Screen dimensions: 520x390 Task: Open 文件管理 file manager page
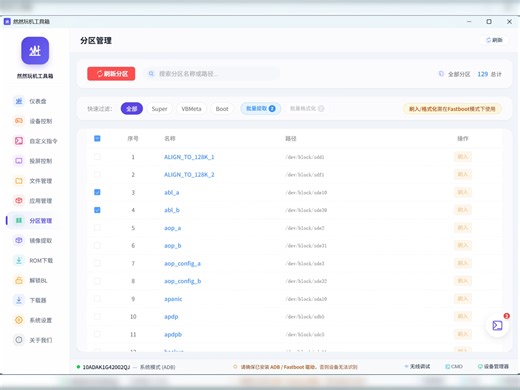point(33,181)
